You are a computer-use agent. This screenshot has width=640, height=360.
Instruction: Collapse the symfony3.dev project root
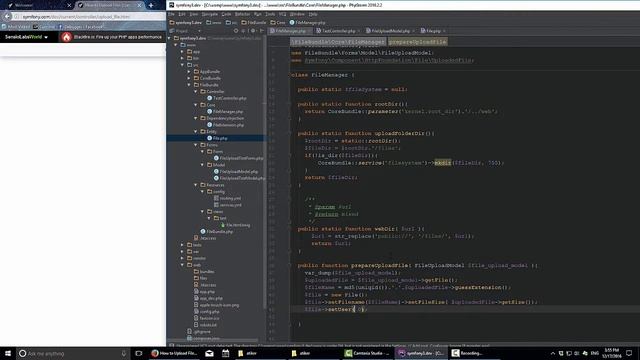coord(169,38)
